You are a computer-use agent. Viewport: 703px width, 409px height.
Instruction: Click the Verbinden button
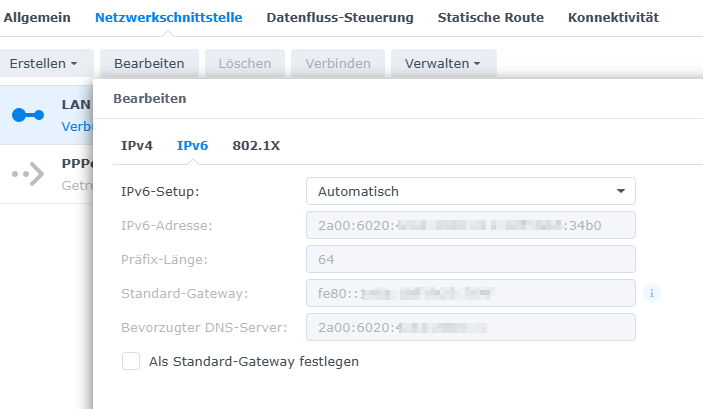pyautogui.click(x=338, y=63)
